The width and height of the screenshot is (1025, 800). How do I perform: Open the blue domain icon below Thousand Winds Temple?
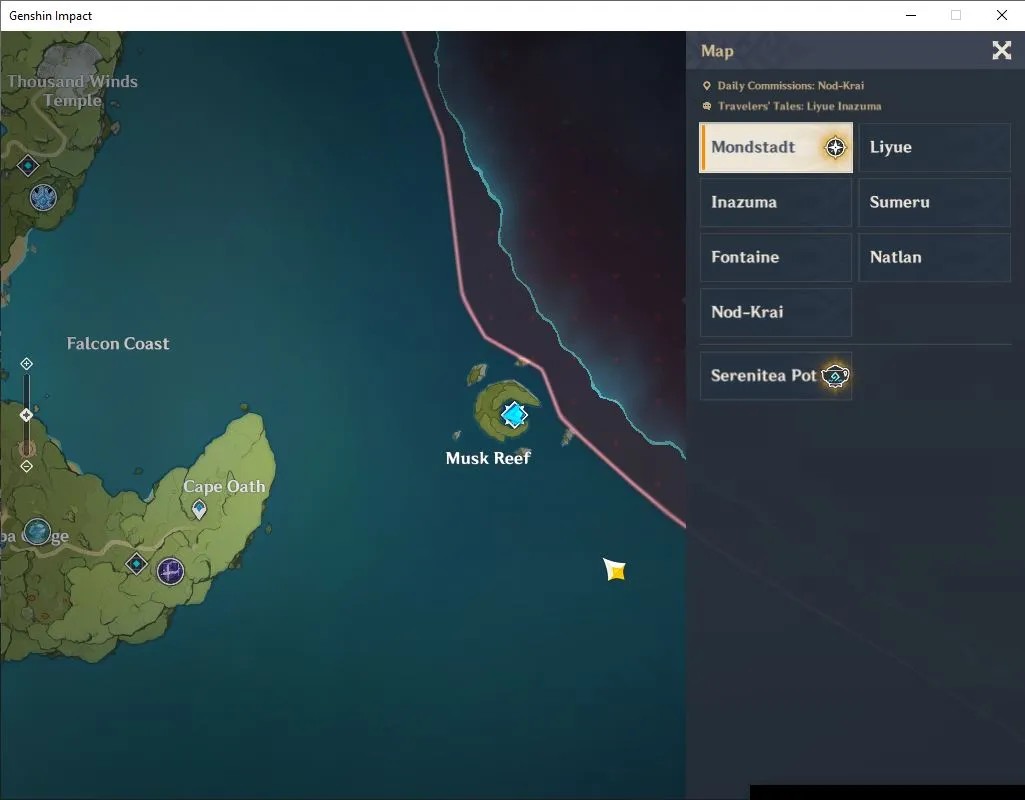[x=43, y=197]
